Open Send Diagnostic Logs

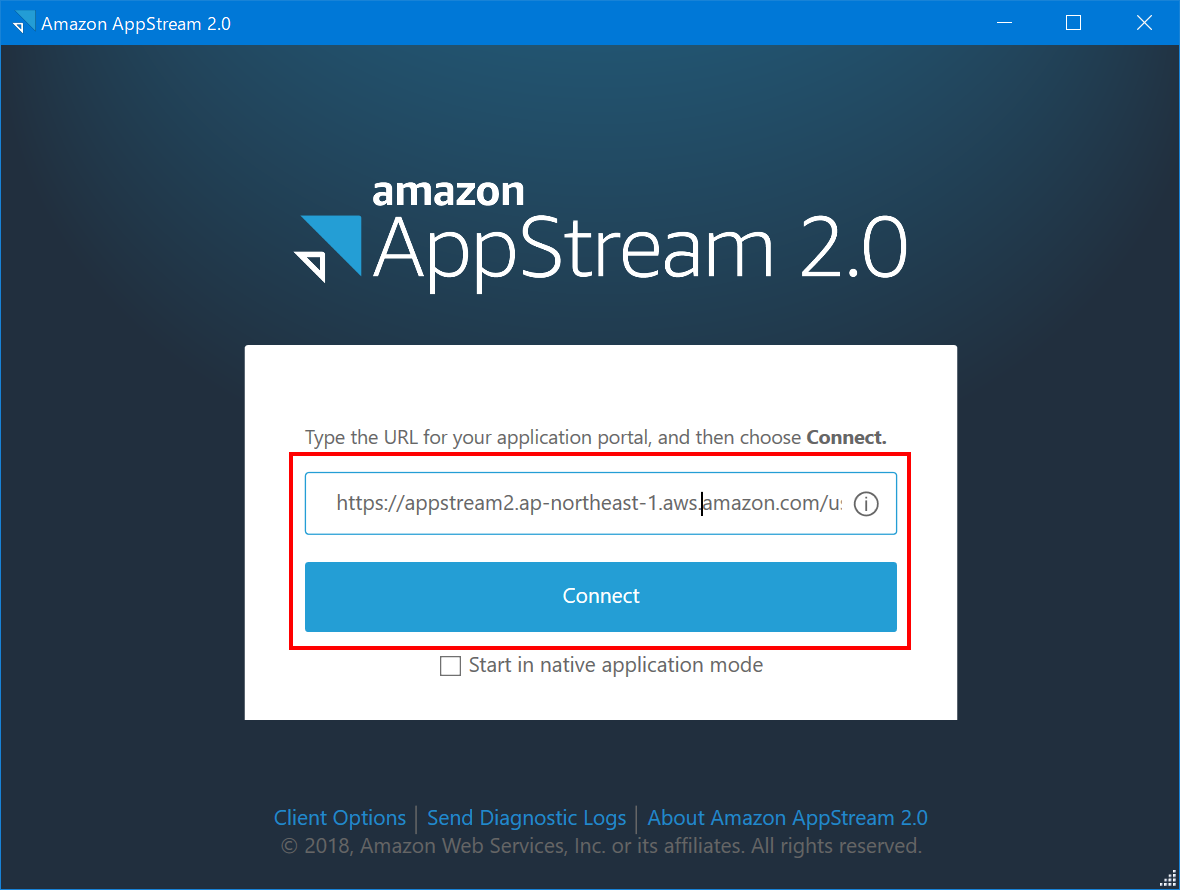[x=526, y=817]
